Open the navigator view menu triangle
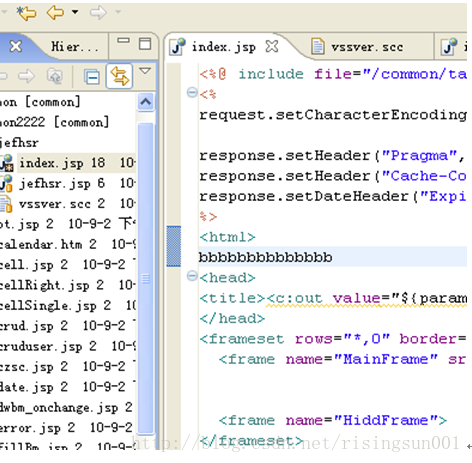Image resolution: width=472 pixels, height=463 pixels. [145, 71]
